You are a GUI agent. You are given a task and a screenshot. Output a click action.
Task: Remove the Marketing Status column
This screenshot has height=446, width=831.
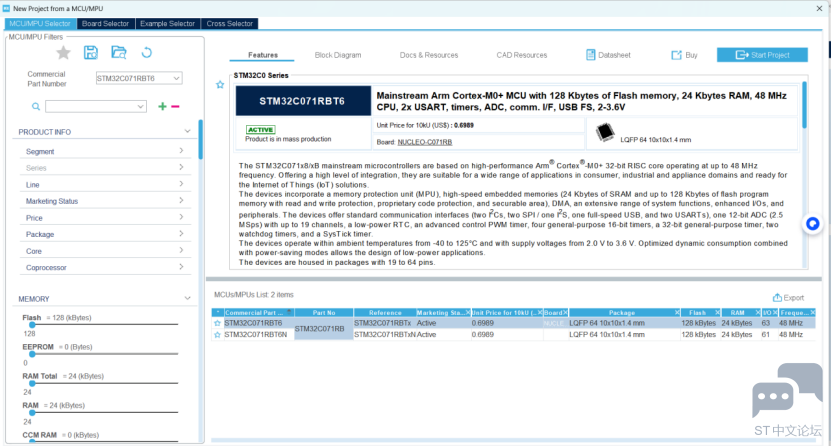pos(467,313)
